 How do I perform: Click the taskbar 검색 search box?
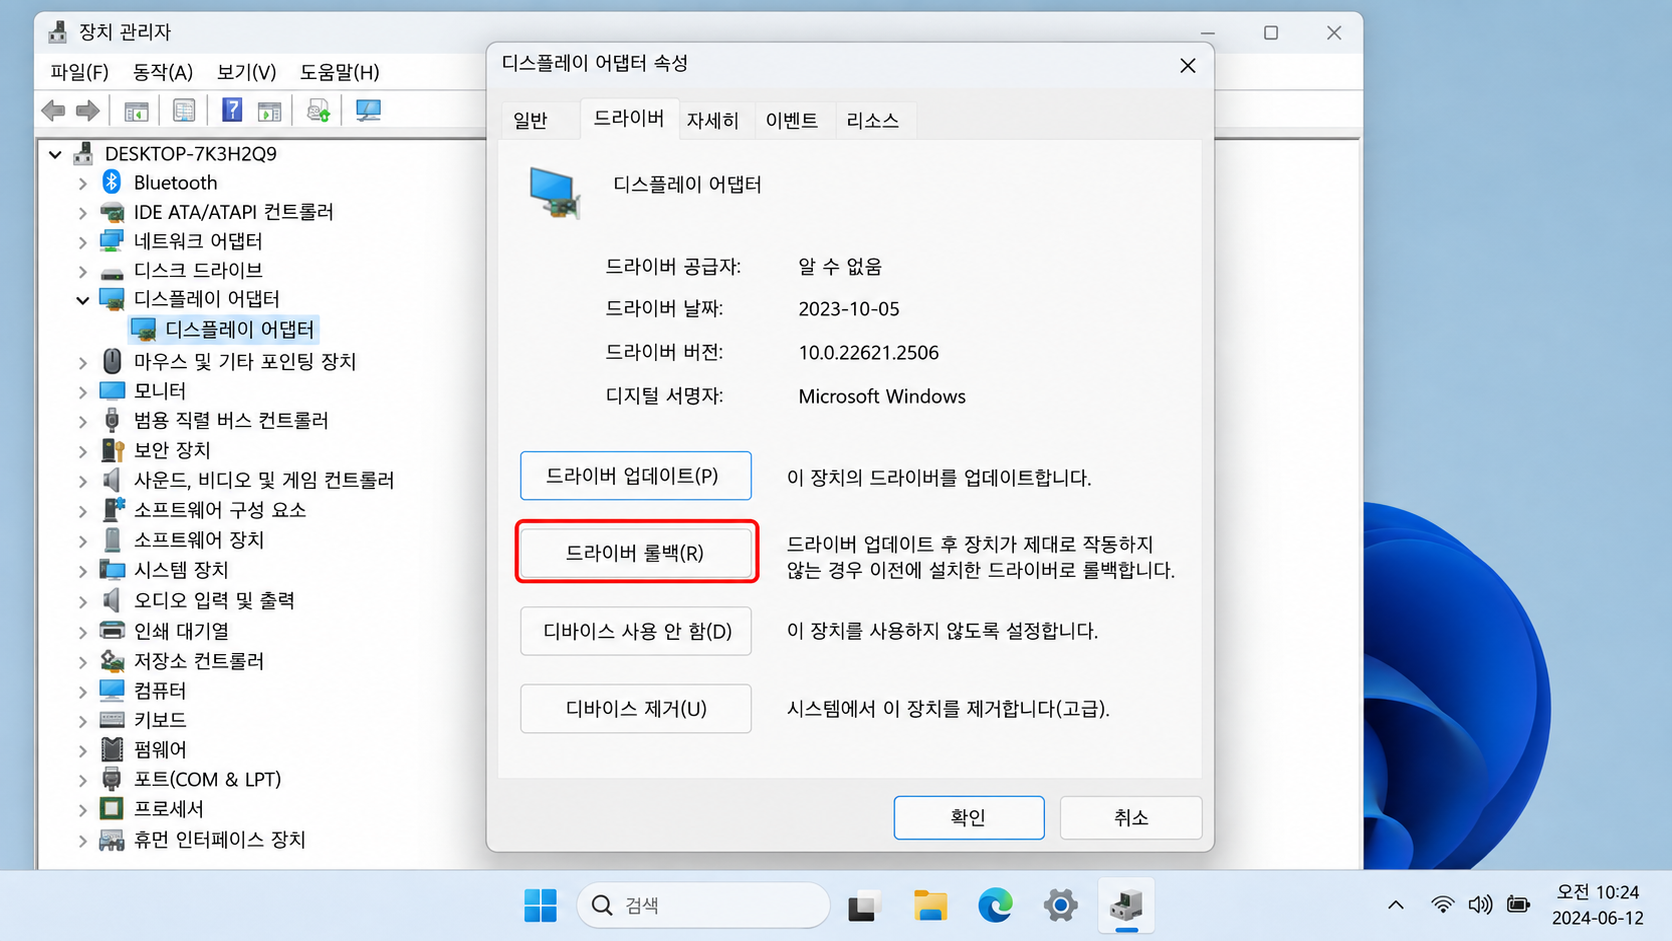pyautogui.click(x=703, y=905)
